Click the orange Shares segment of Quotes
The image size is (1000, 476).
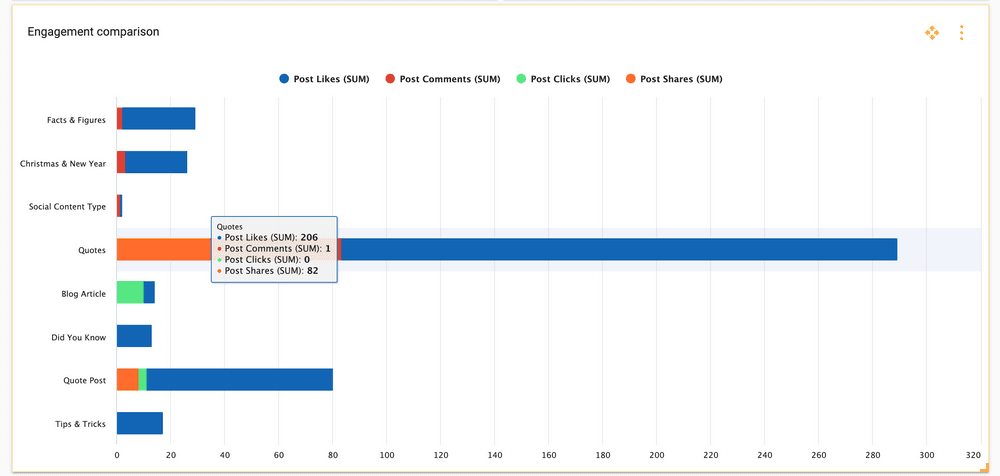tap(162, 249)
